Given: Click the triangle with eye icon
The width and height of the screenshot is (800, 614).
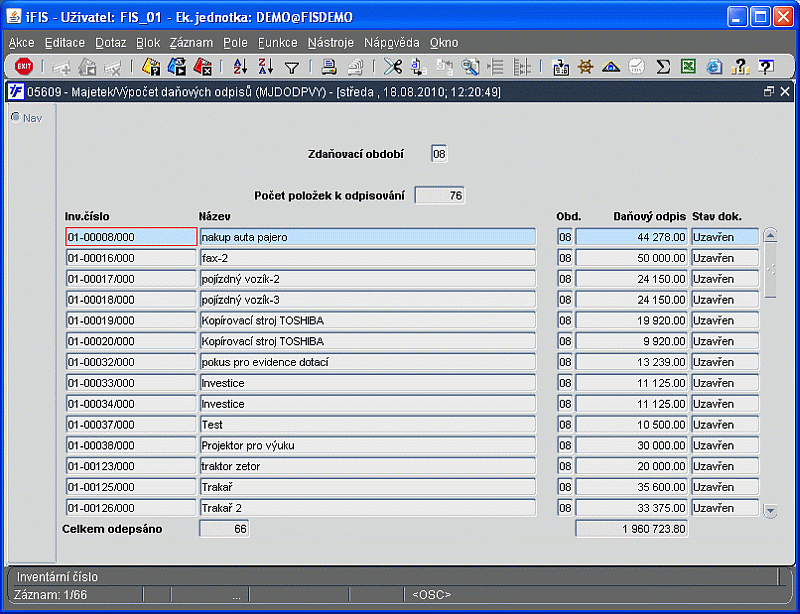Looking at the screenshot, I should (x=611, y=66).
